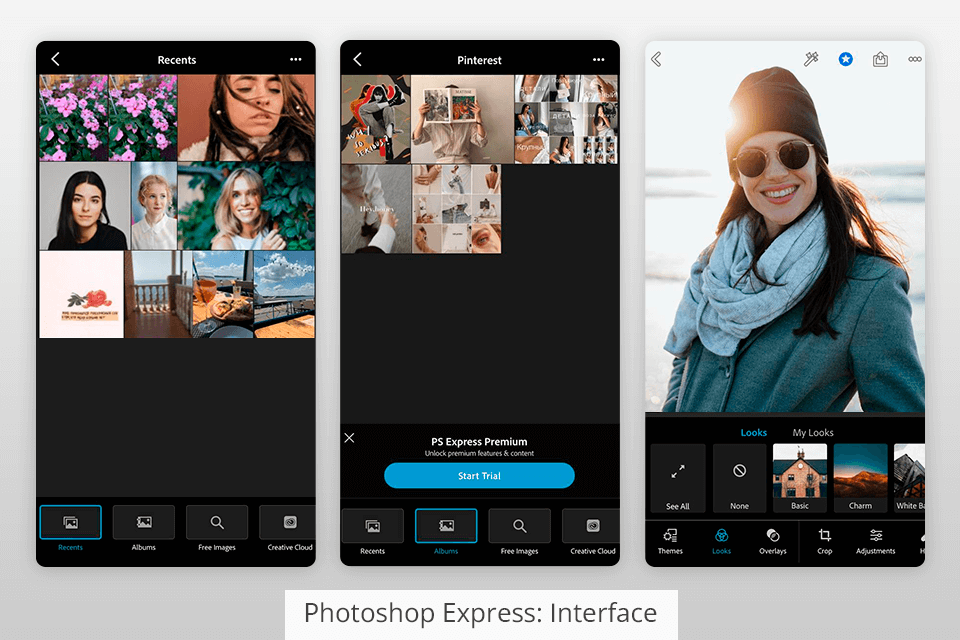This screenshot has width=960, height=640.
Task: Open the woman holding magazine photo
Action: pos(462,119)
